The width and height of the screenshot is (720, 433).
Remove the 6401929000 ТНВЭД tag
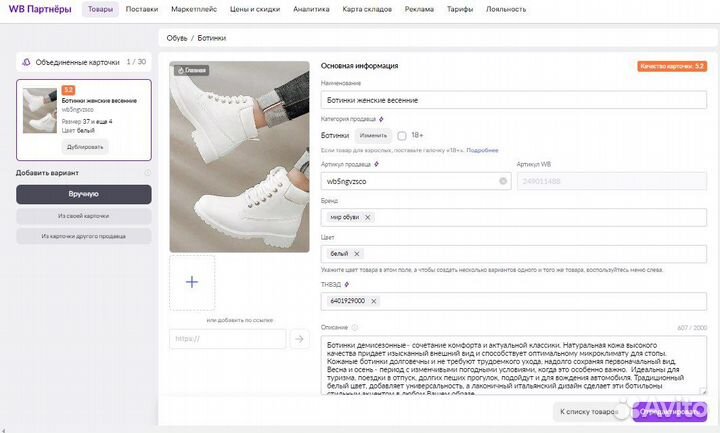(373, 301)
